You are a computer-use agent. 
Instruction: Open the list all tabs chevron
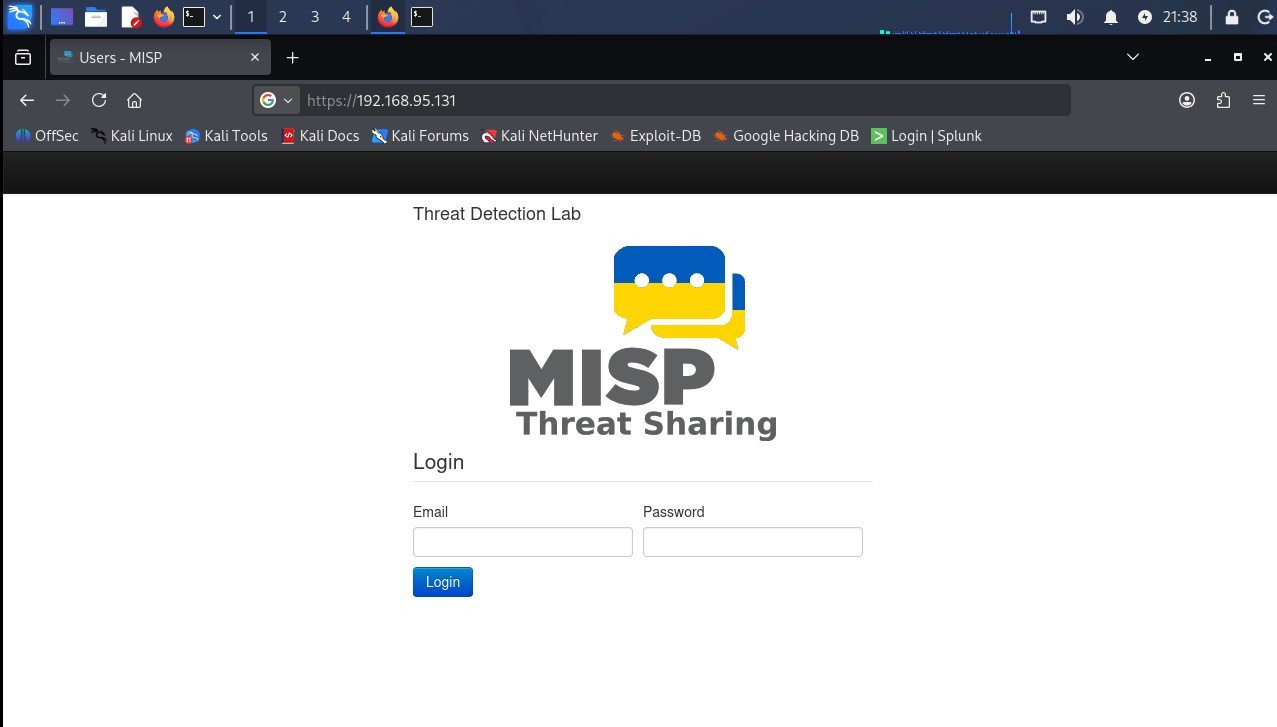coord(1133,58)
